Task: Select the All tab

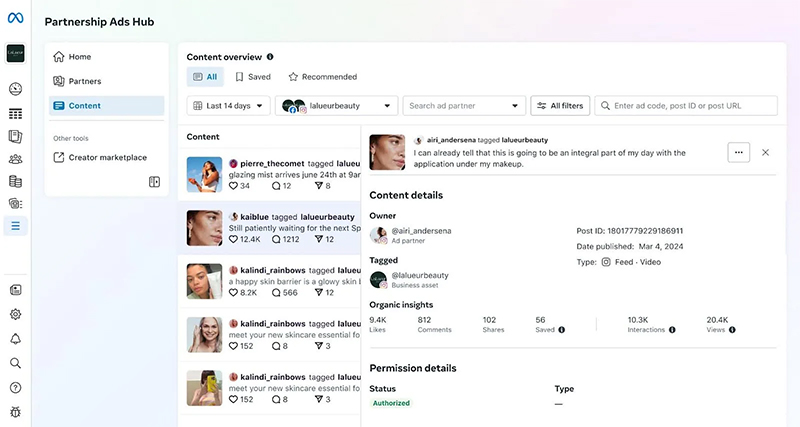Action: click(205, 77)
